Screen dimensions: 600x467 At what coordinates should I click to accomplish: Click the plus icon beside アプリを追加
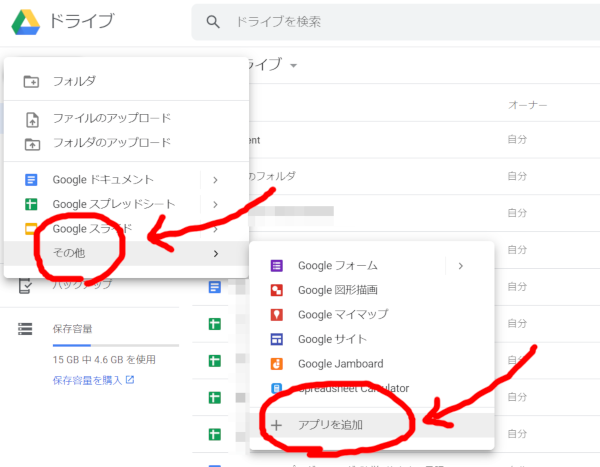[x=276, y=425]
